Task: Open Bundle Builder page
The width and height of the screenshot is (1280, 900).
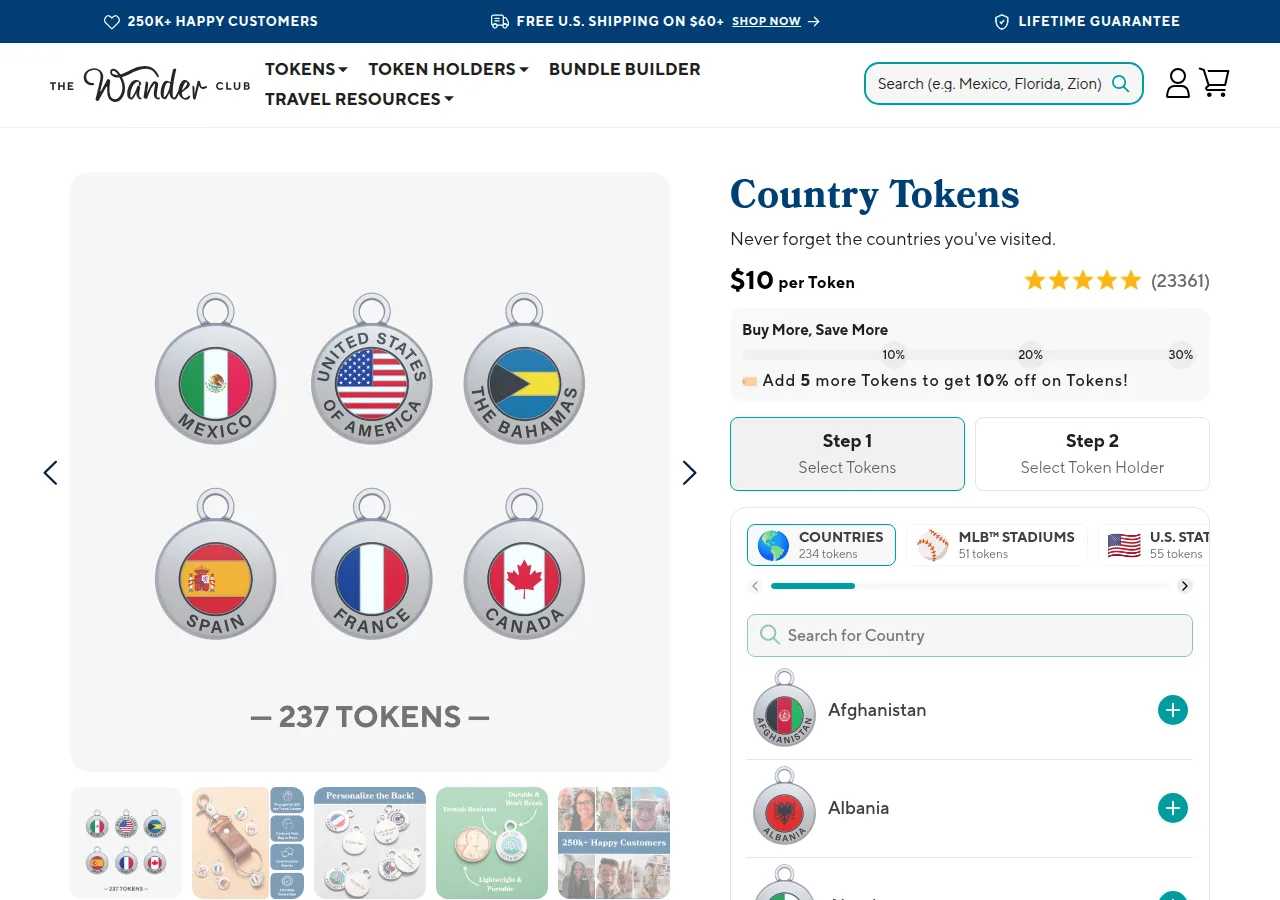Action: (625, 69)
